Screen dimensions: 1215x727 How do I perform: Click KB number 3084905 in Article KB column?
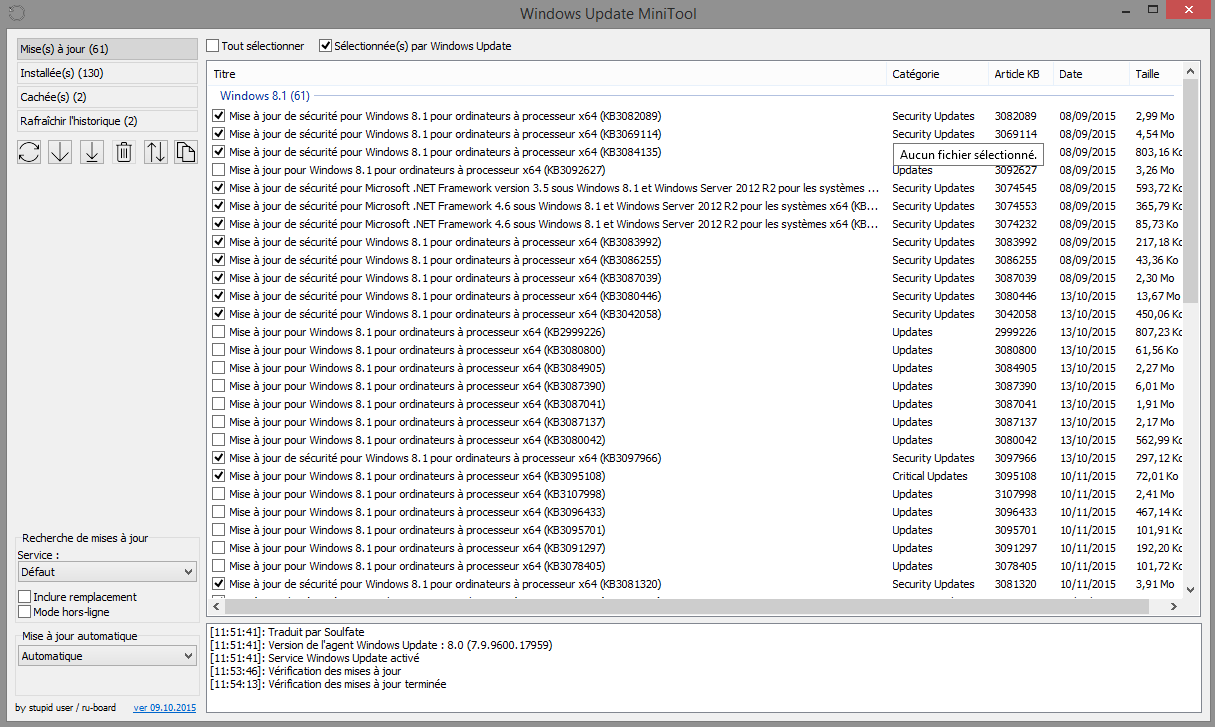pos(1015,368)
